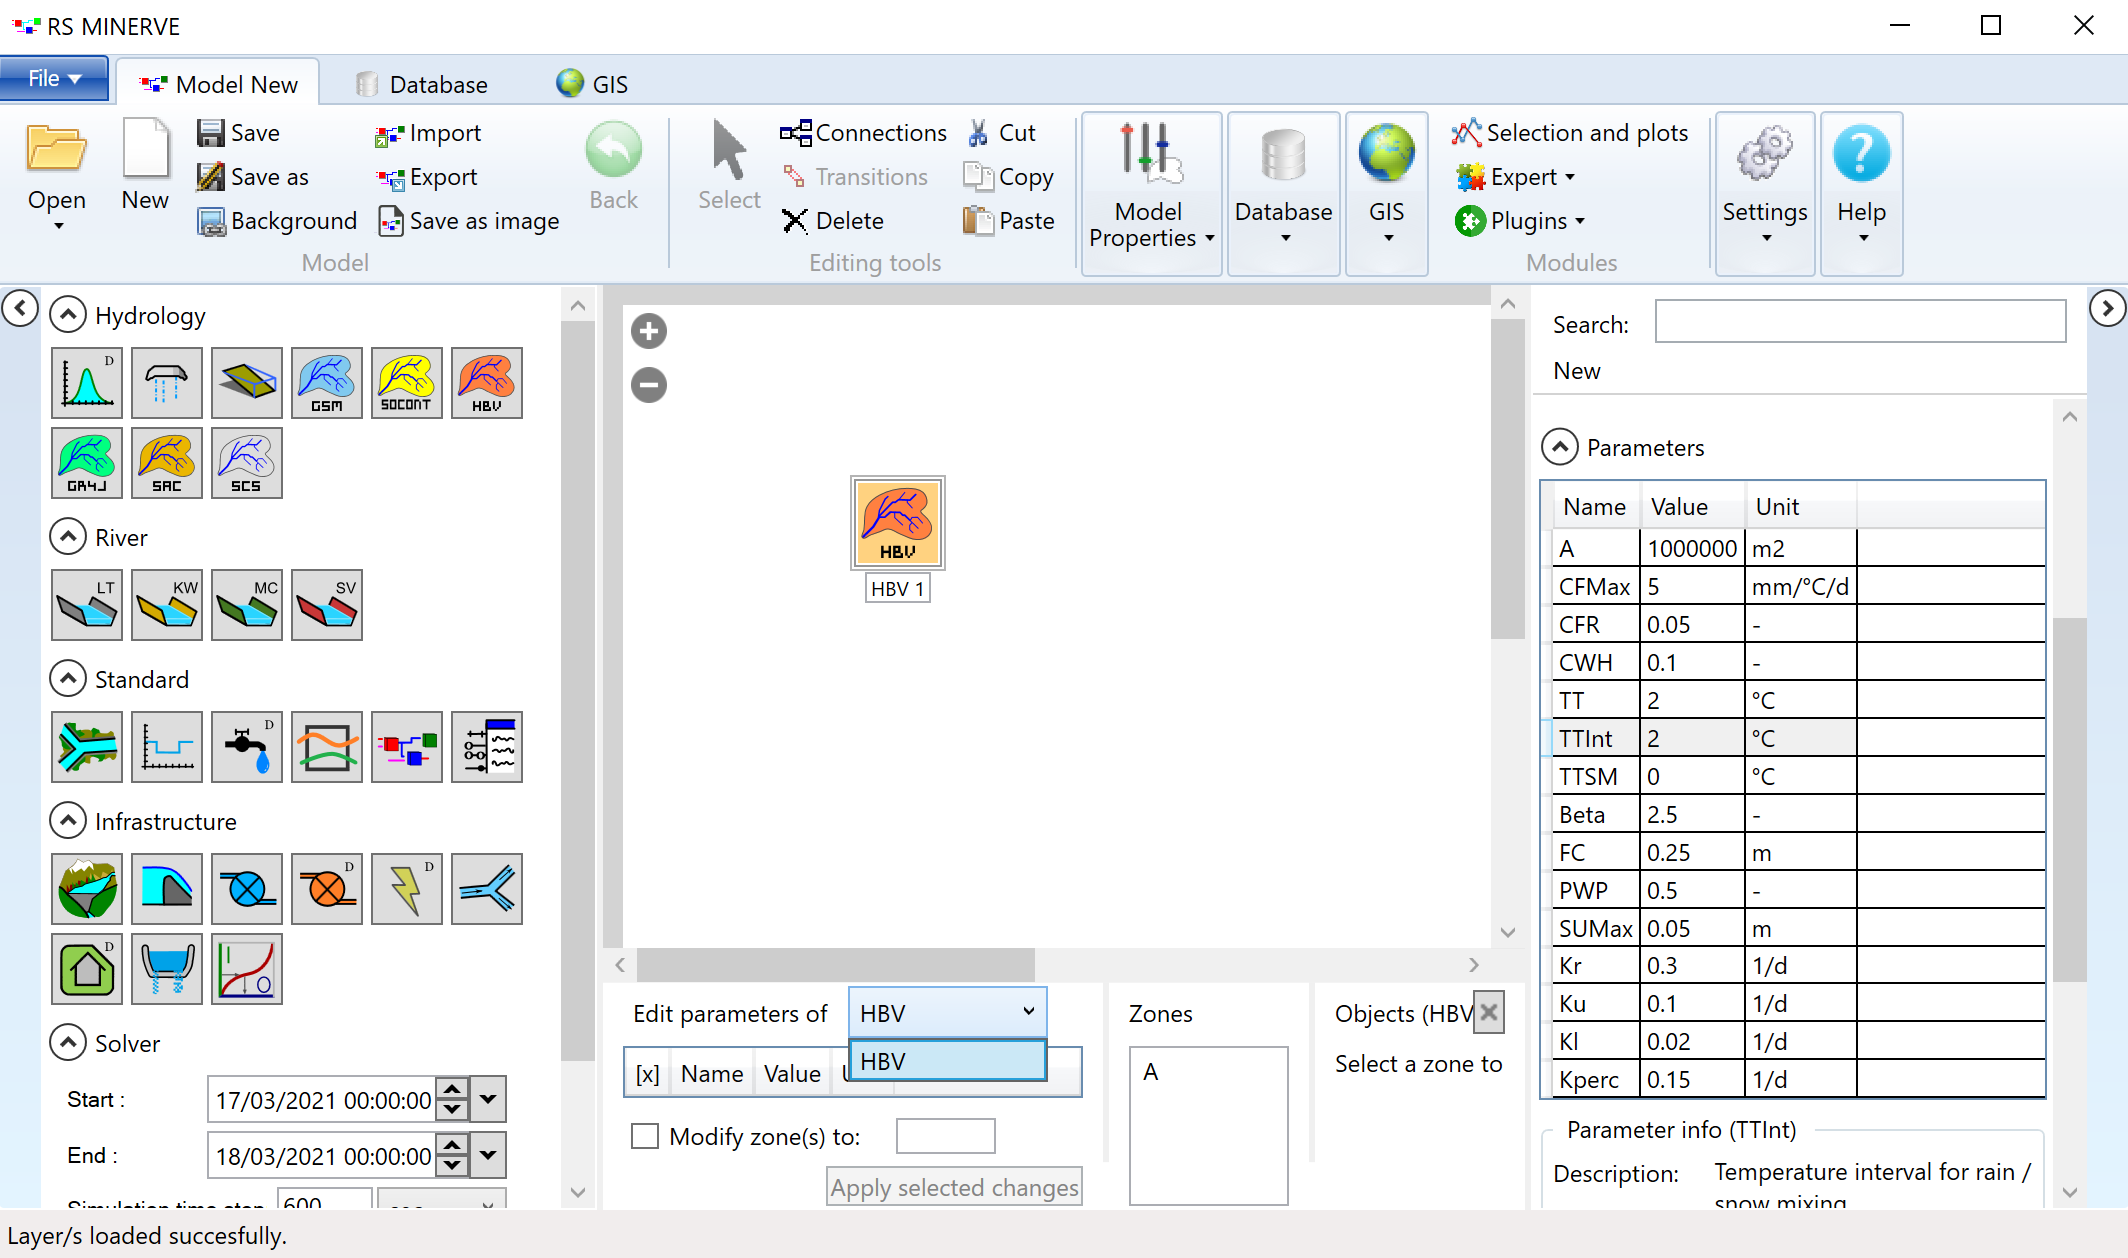Zoom in on the model canvas
Viewport: 2128px width, 1258px height.
(649, 331)
